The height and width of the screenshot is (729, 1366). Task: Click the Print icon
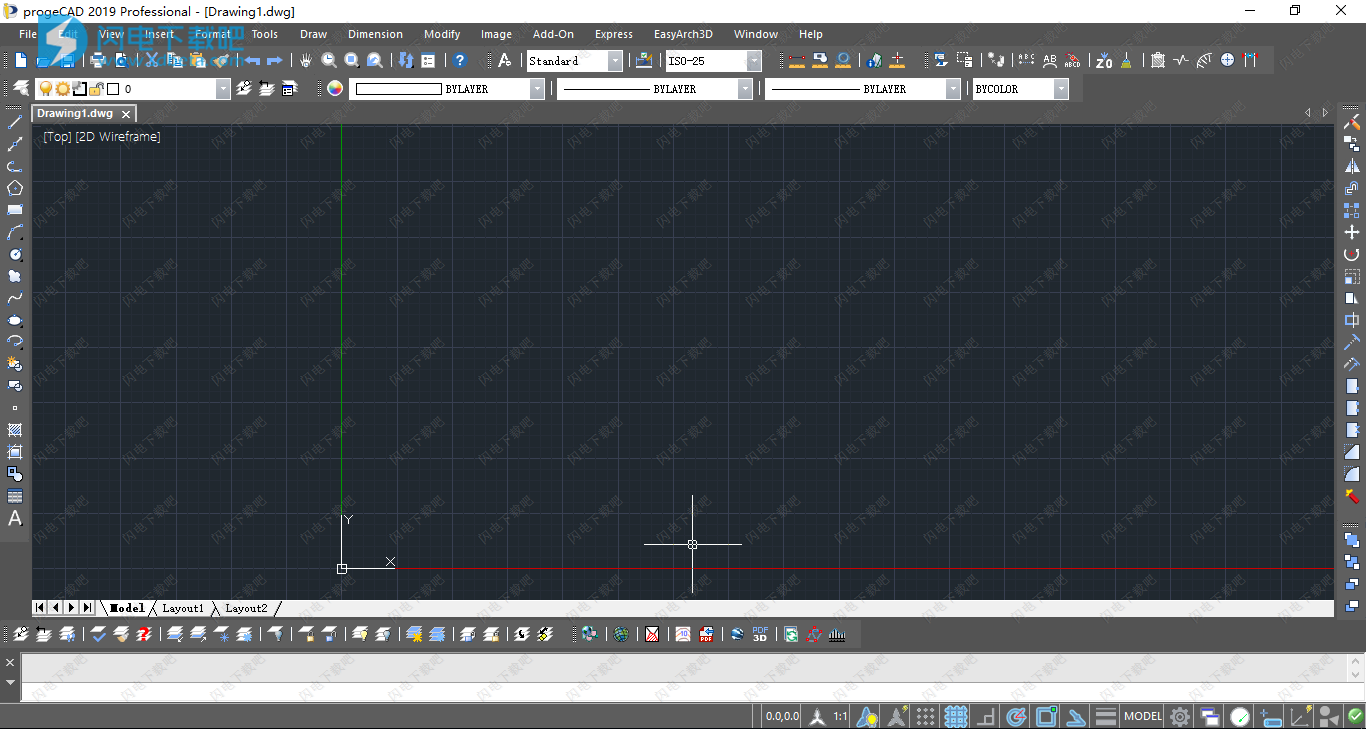(x=98, y=61)
